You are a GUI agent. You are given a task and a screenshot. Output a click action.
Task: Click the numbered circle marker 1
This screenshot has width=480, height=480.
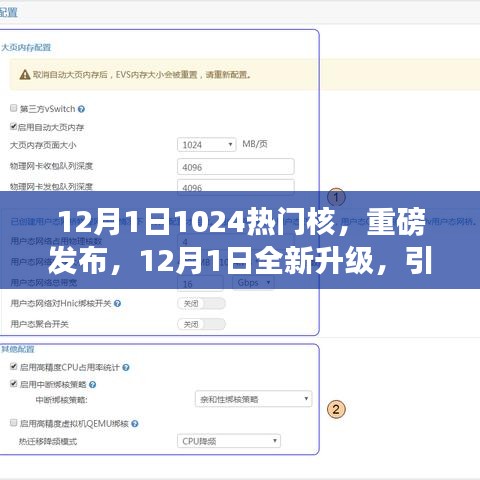pos(336,197)
